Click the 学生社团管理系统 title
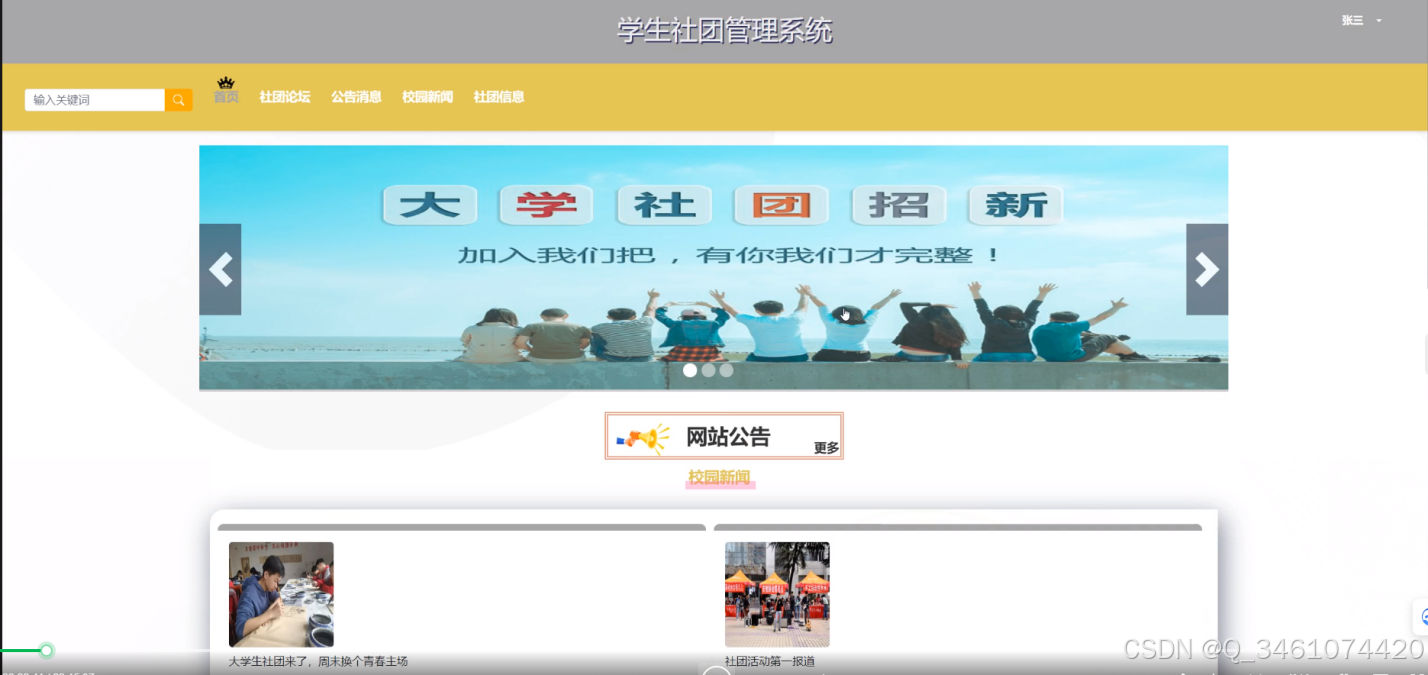Screen dimensions: 1428x675 click(x=724, y=31)
